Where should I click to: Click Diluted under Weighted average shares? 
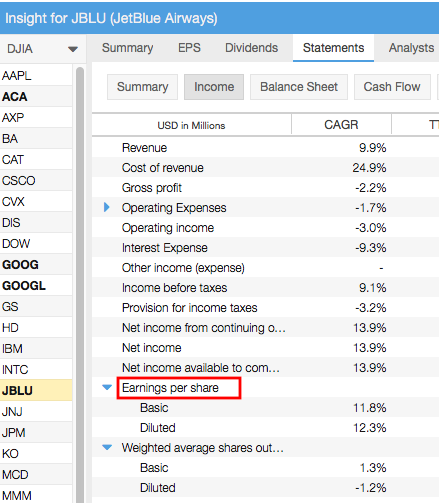pyautogui.click(x=158, y=488)
